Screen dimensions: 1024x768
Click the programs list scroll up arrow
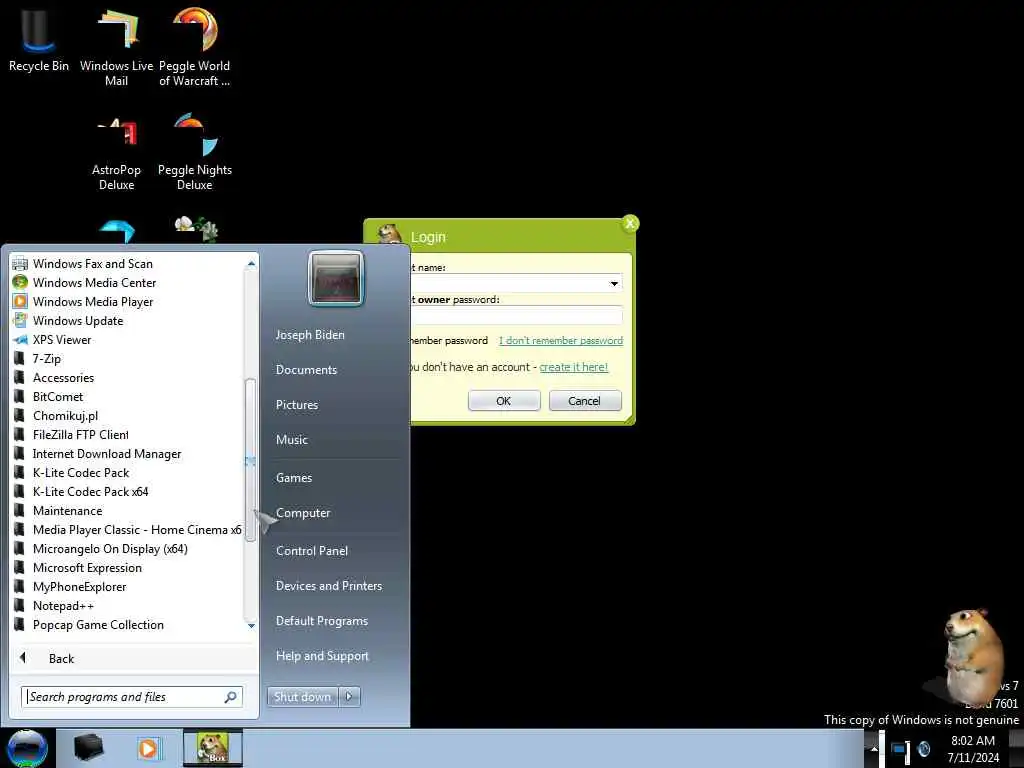[x=251, y=264]
